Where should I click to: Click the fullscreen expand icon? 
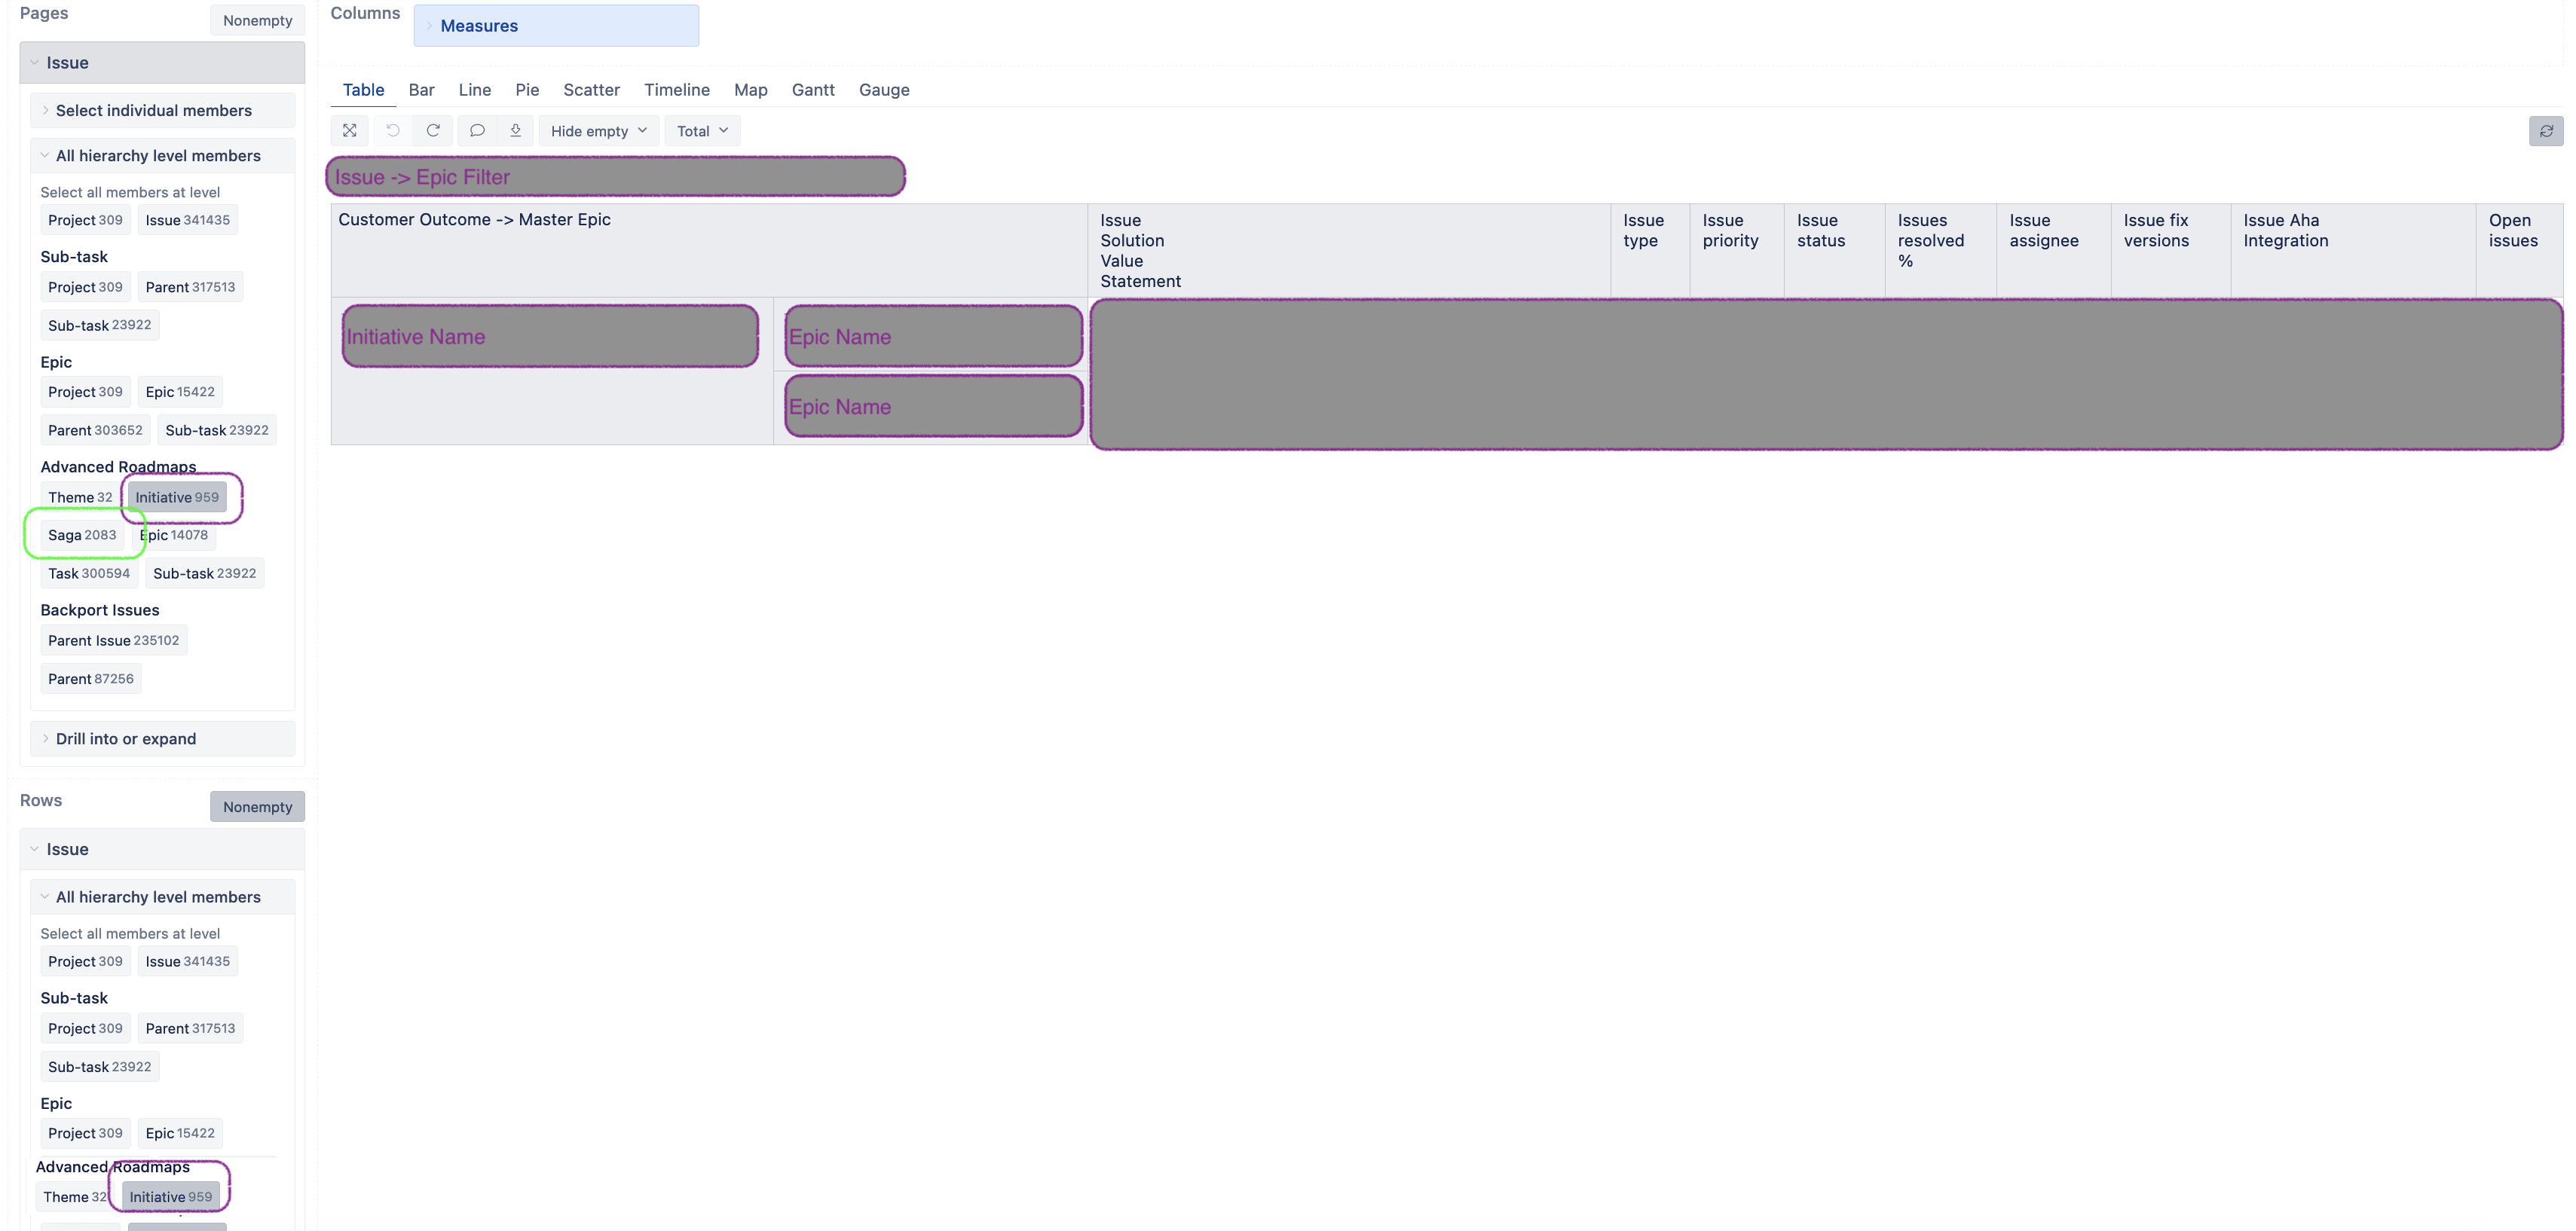click(x=349, y=131)
